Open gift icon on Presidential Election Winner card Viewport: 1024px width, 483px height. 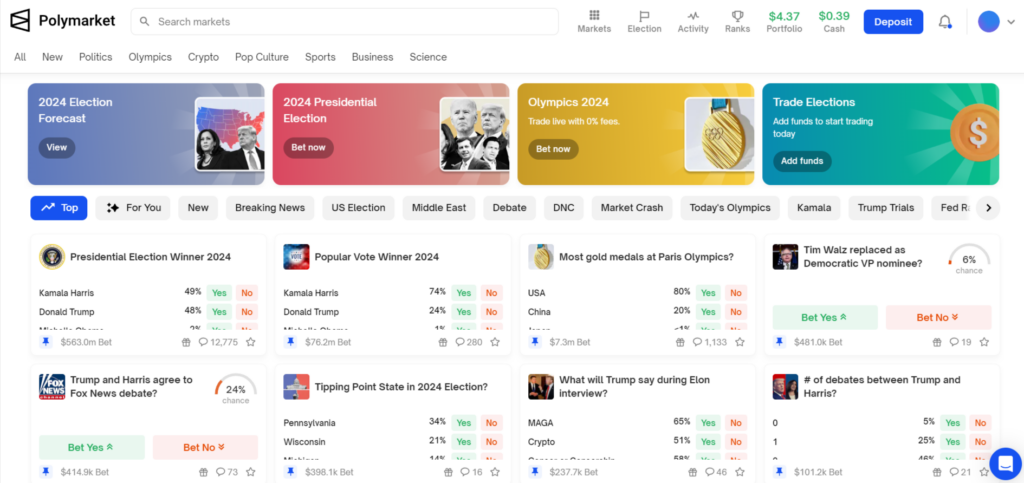click(186, 342)
